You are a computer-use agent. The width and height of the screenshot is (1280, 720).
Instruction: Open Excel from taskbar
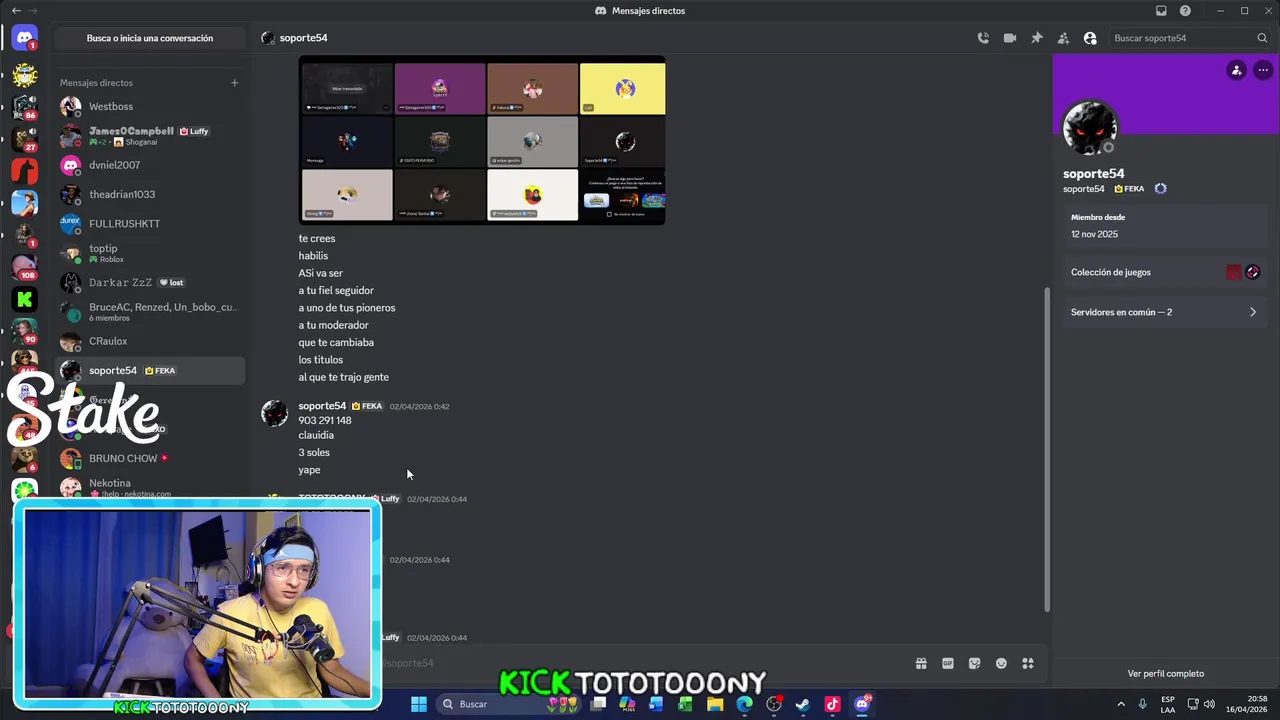685,704
